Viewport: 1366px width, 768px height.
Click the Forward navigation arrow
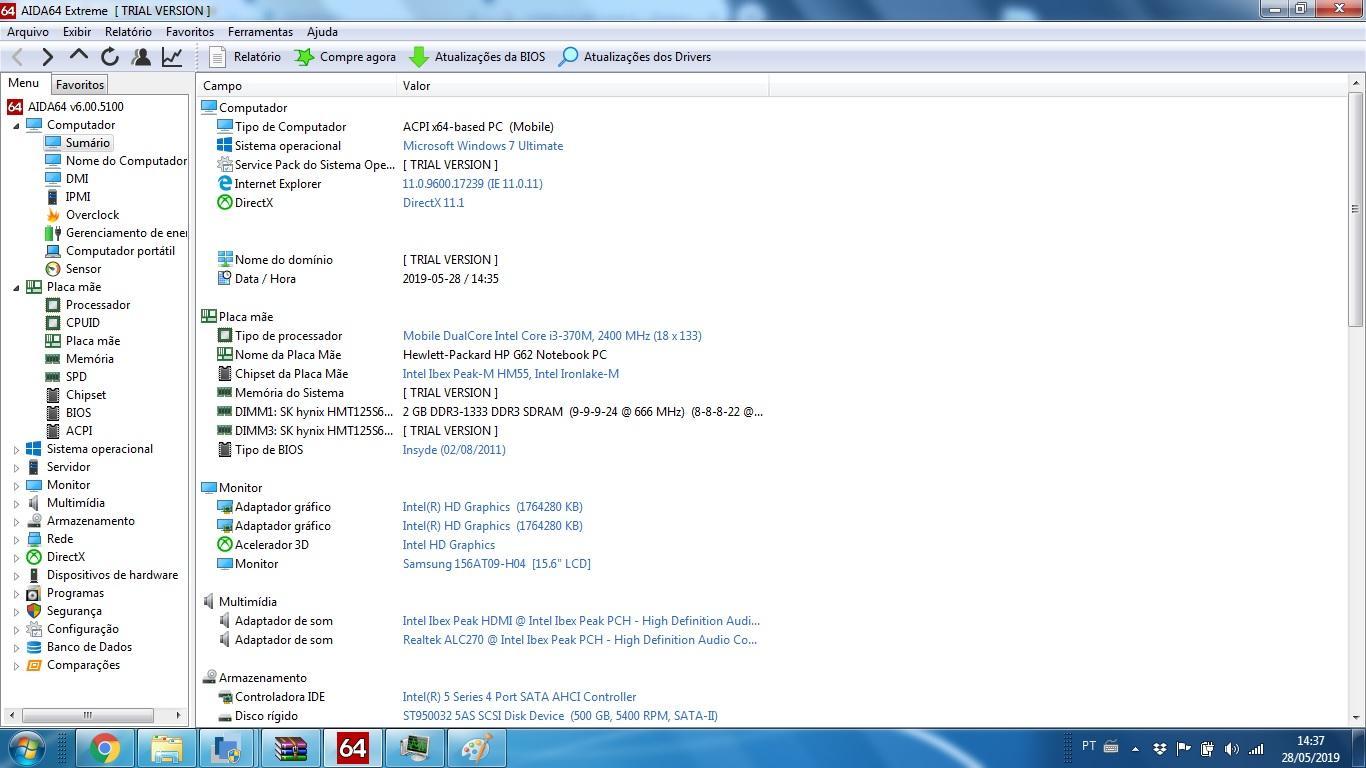pos(47,57)
